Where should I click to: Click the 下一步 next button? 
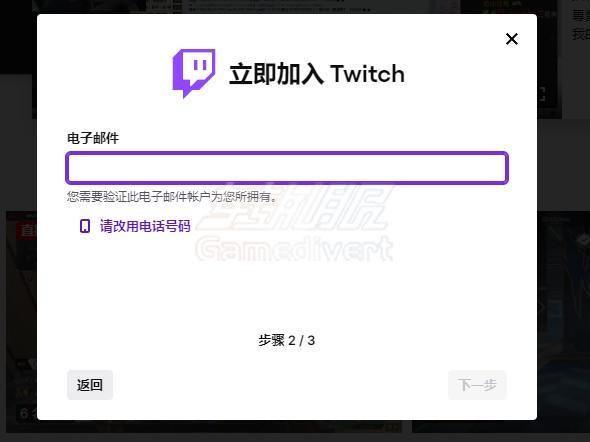tap(477, 385)
